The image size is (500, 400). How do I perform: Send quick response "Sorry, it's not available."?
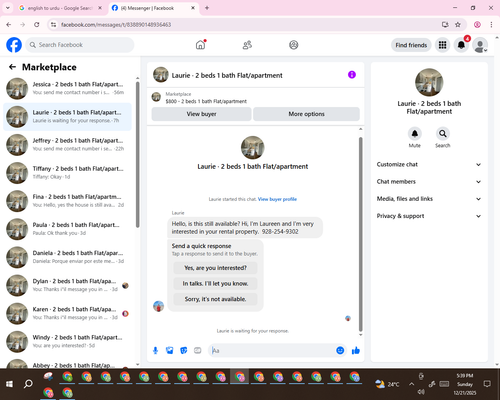point(215,299)
